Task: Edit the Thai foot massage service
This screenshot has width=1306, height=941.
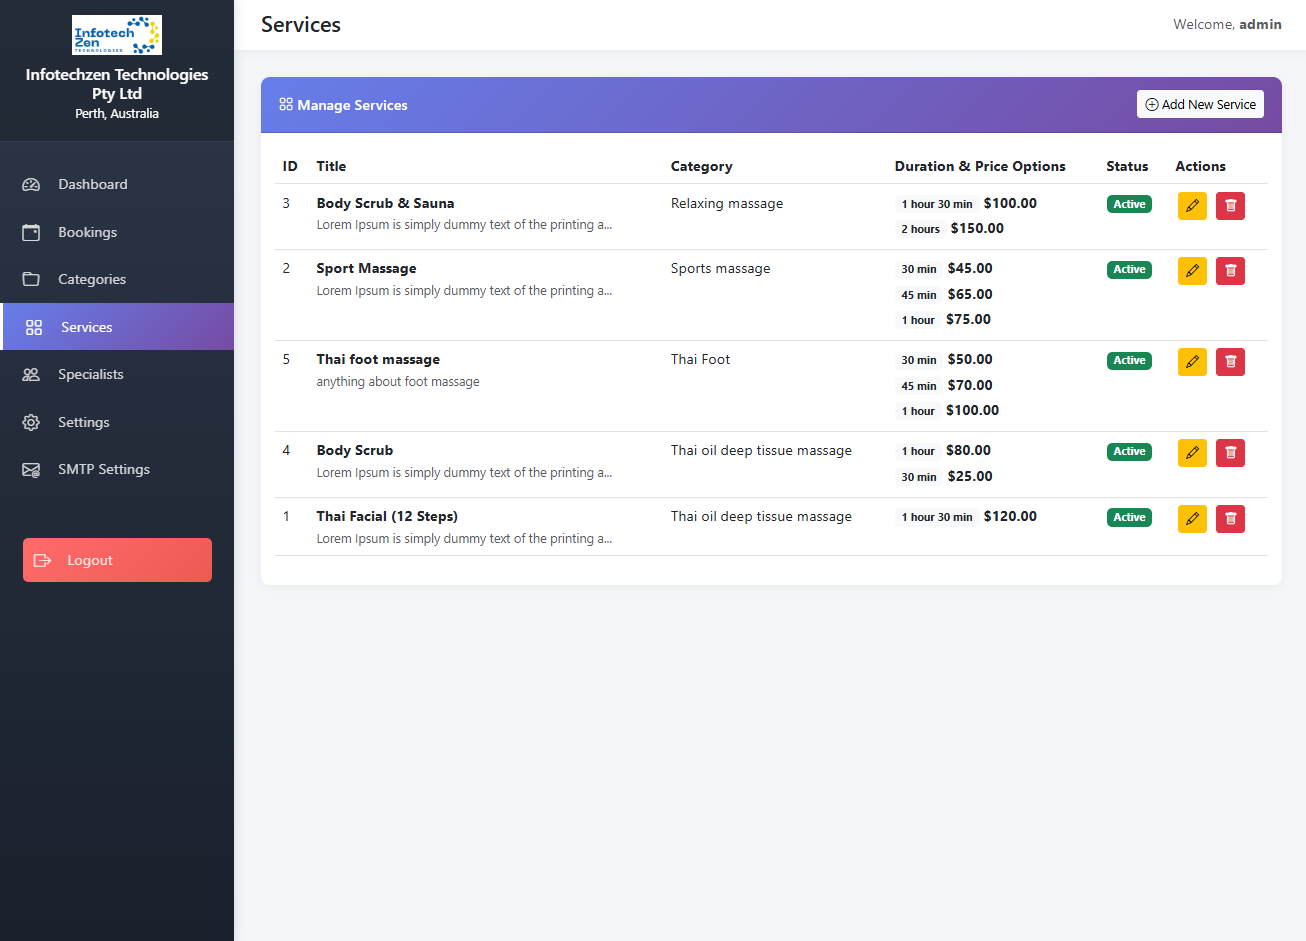Action: [x=1192, y=362]
